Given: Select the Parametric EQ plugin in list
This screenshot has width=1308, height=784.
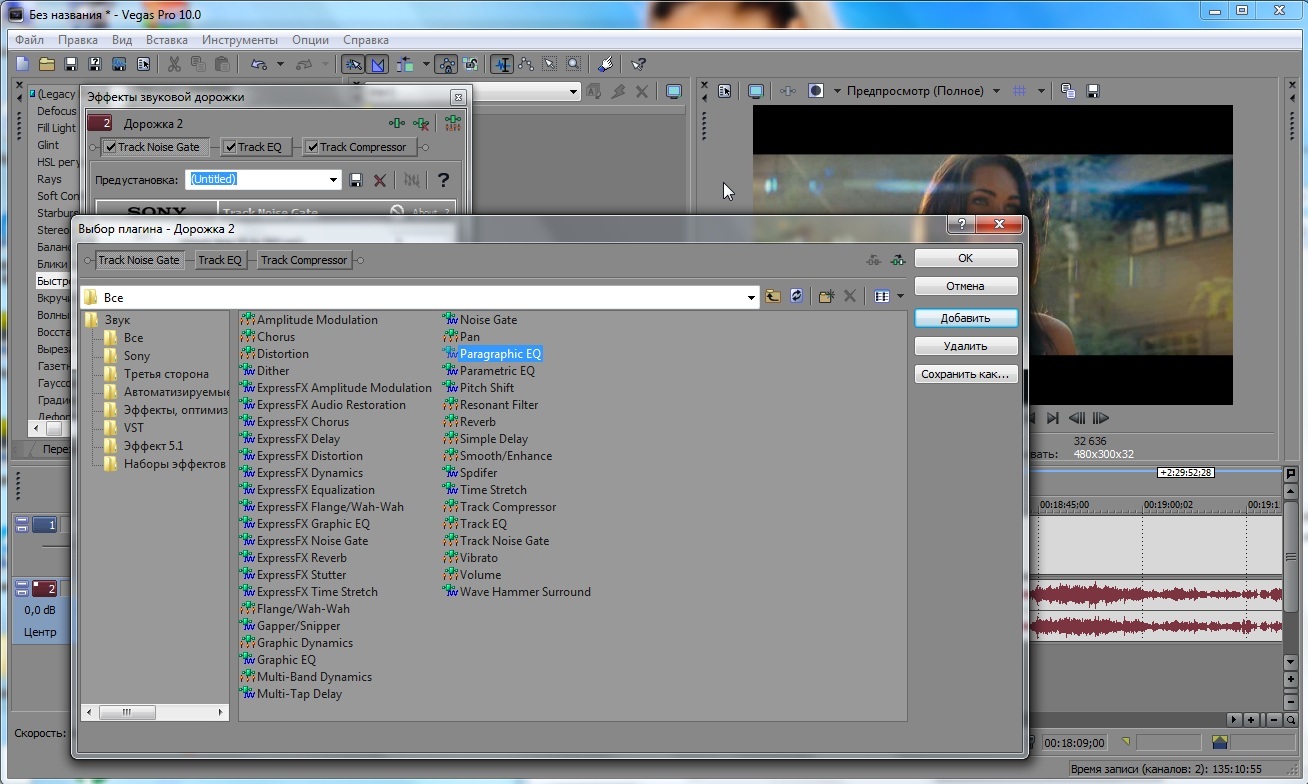Looking at the screenshot, I should [497, 371].
